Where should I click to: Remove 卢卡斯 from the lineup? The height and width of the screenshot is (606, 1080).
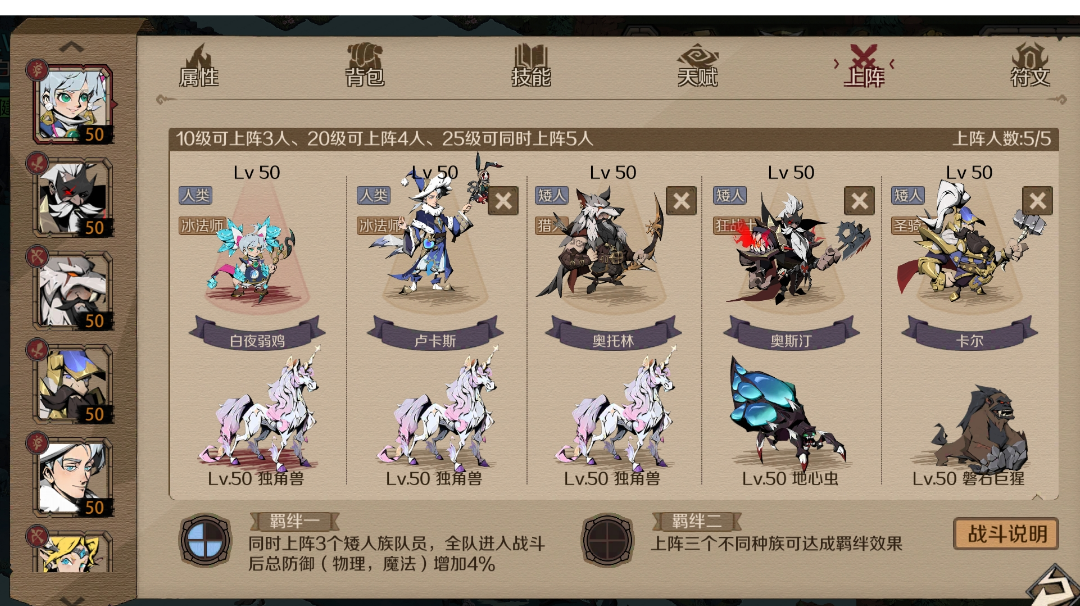[503, 200]
